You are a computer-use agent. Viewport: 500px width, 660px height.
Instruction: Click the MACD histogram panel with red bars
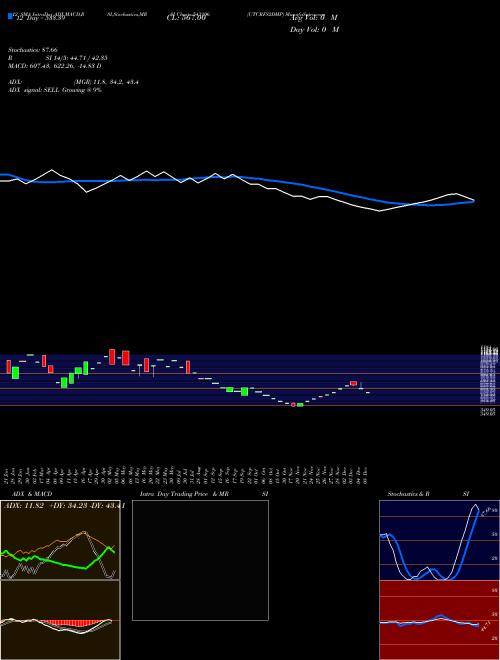click(60, 620)
